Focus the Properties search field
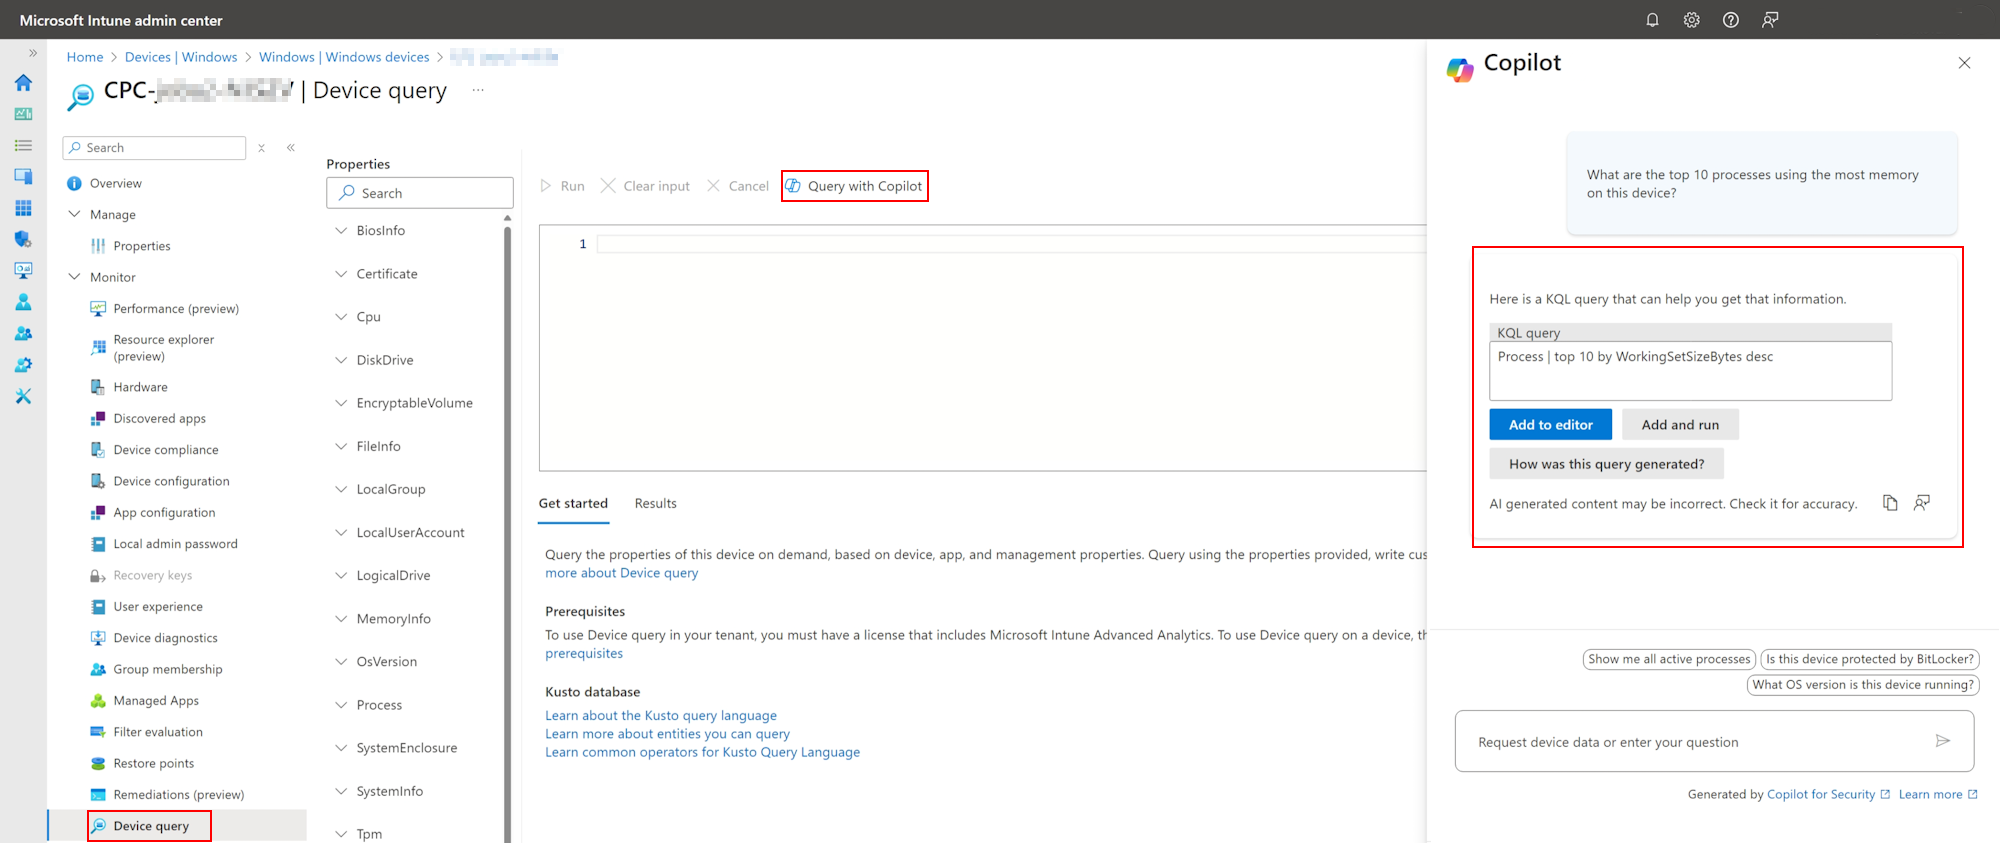Viewport: 2000px width, 843px height. (420, 193)
